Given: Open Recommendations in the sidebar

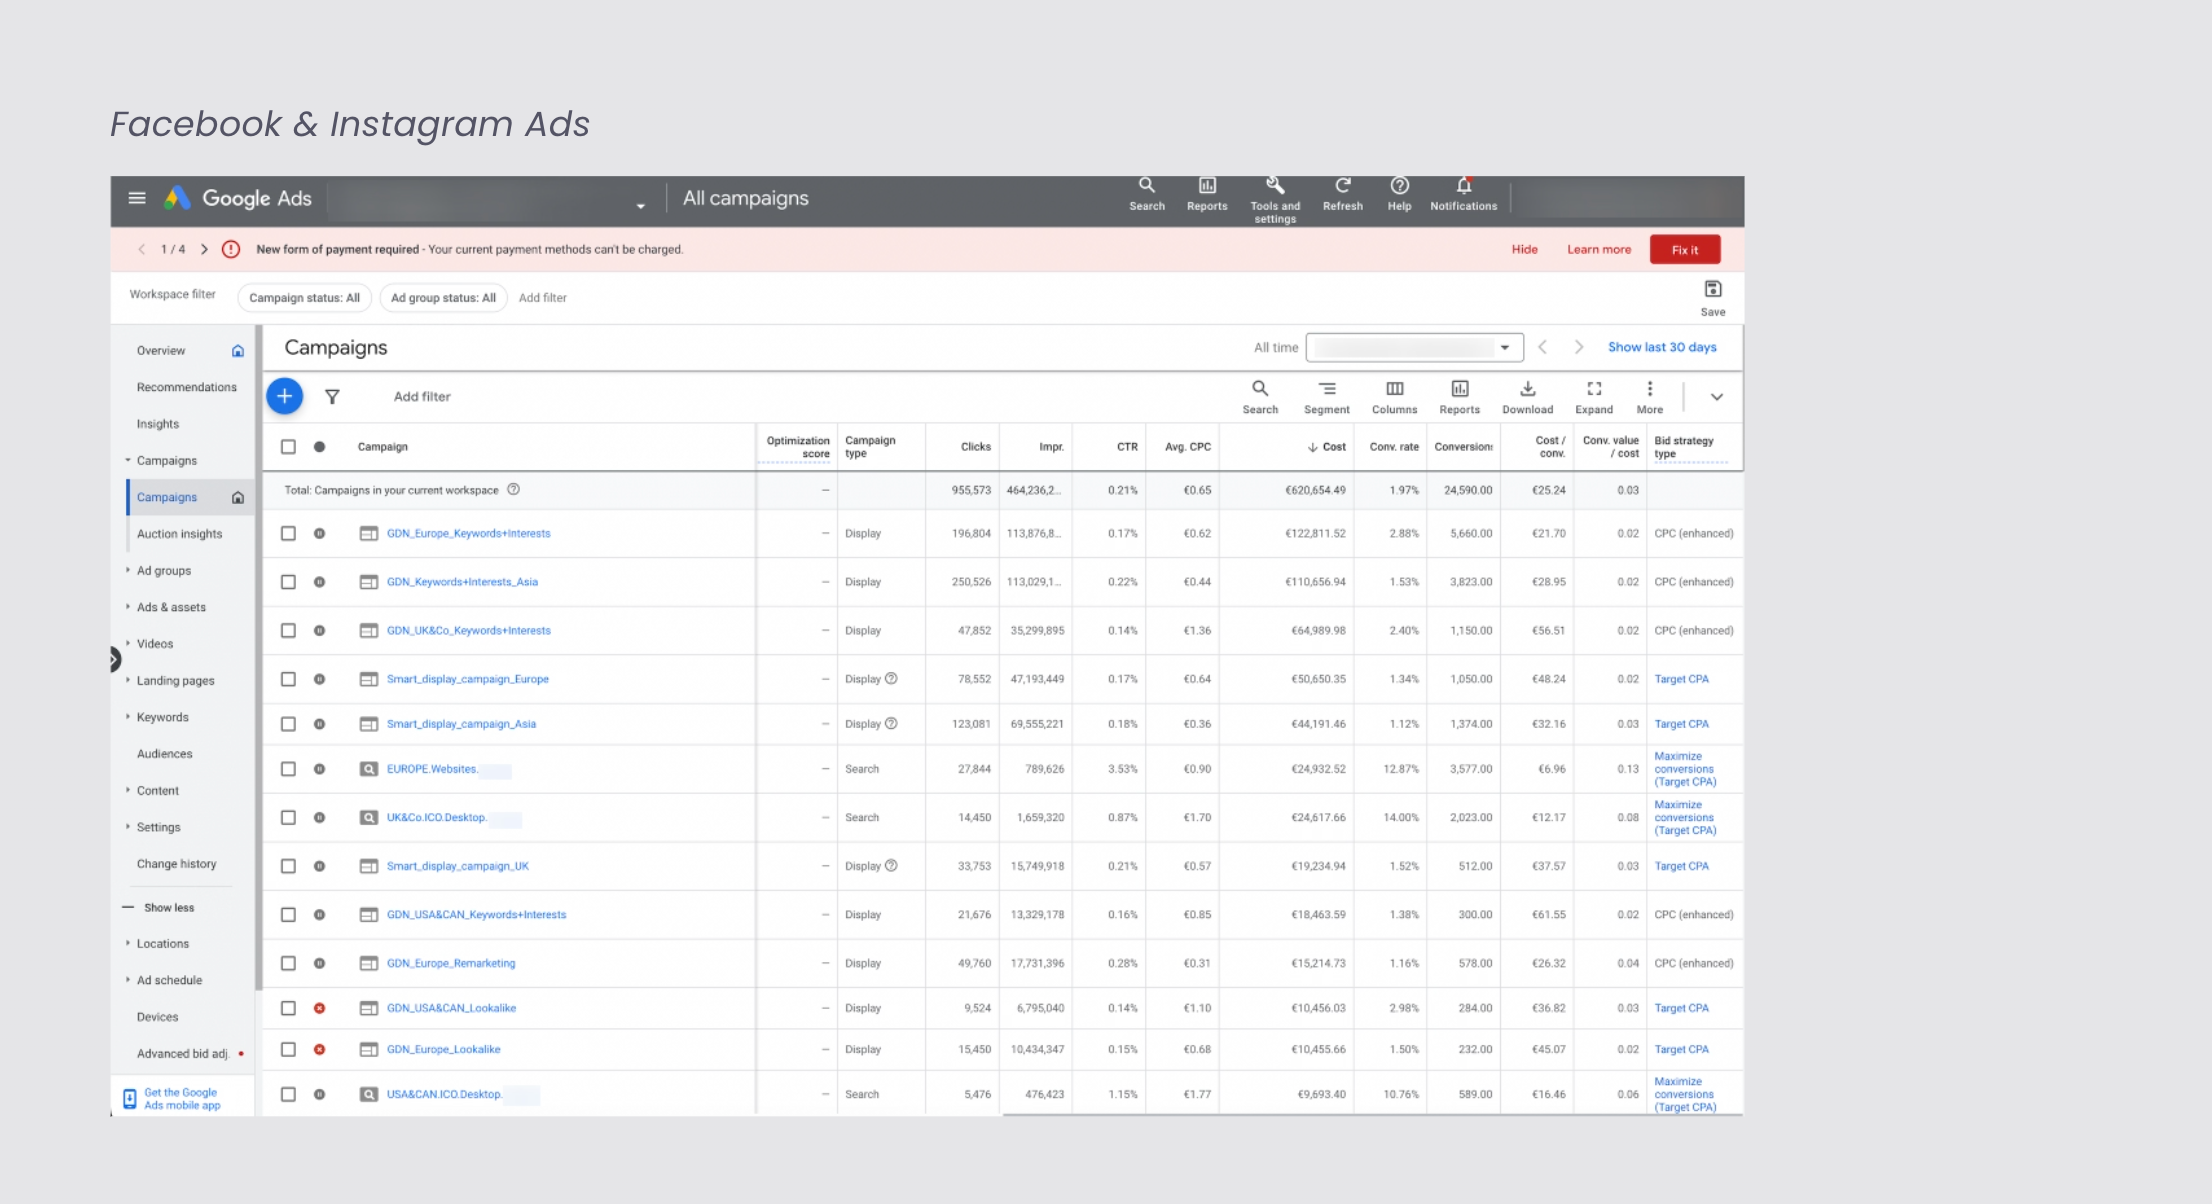Looking at the screenshot, I should (187, 387).
